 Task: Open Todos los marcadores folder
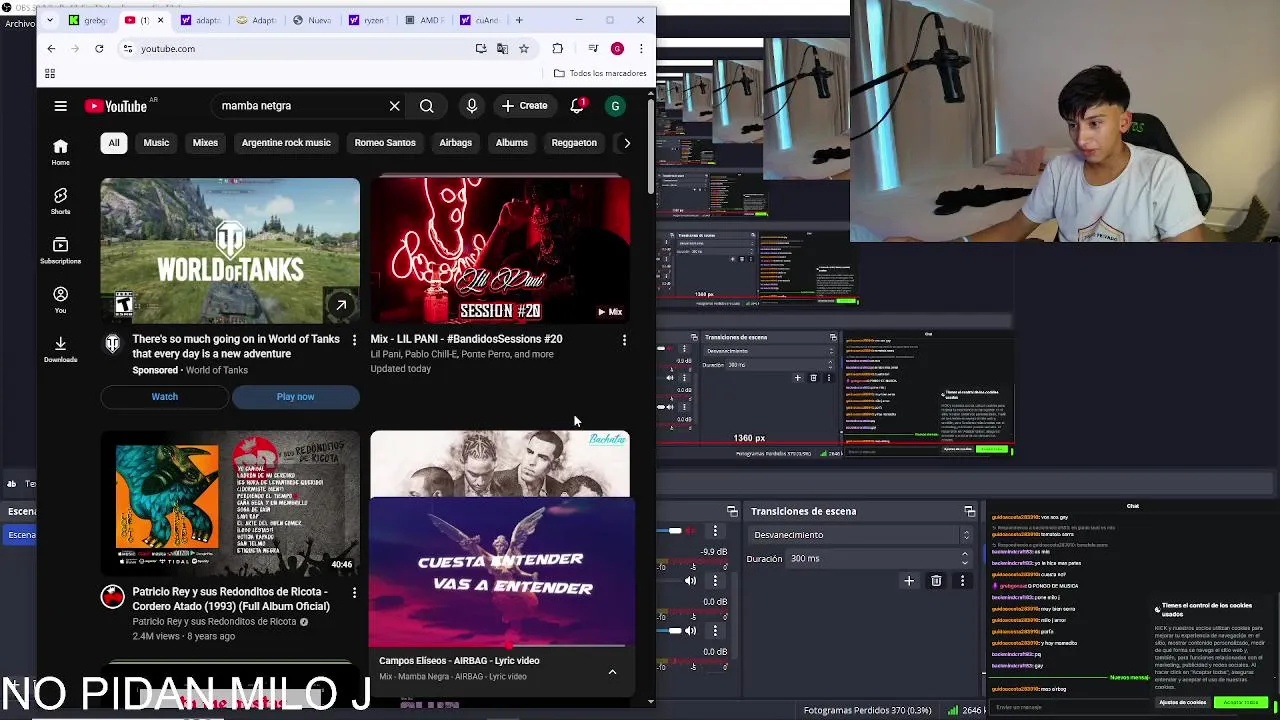pos(600,73)
